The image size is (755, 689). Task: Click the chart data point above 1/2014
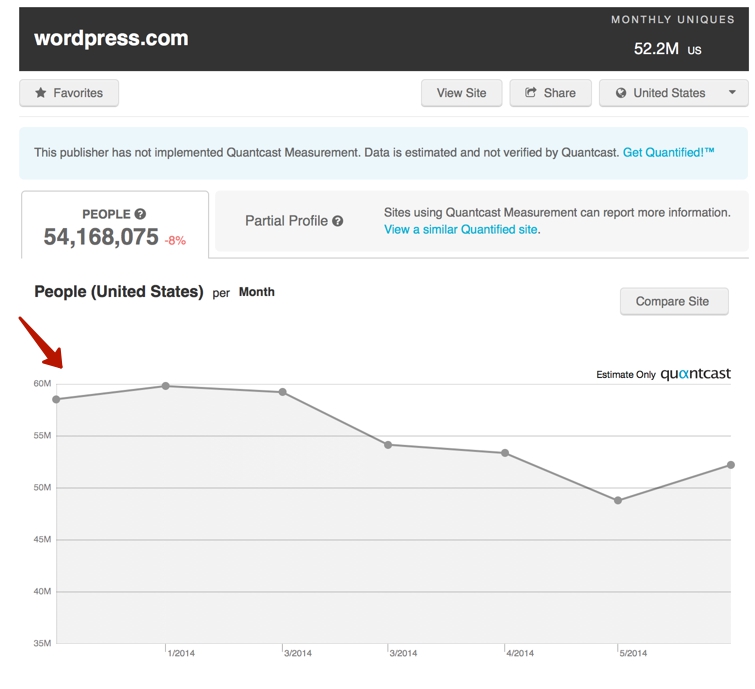pyautogui.click(x=166, y=386)
